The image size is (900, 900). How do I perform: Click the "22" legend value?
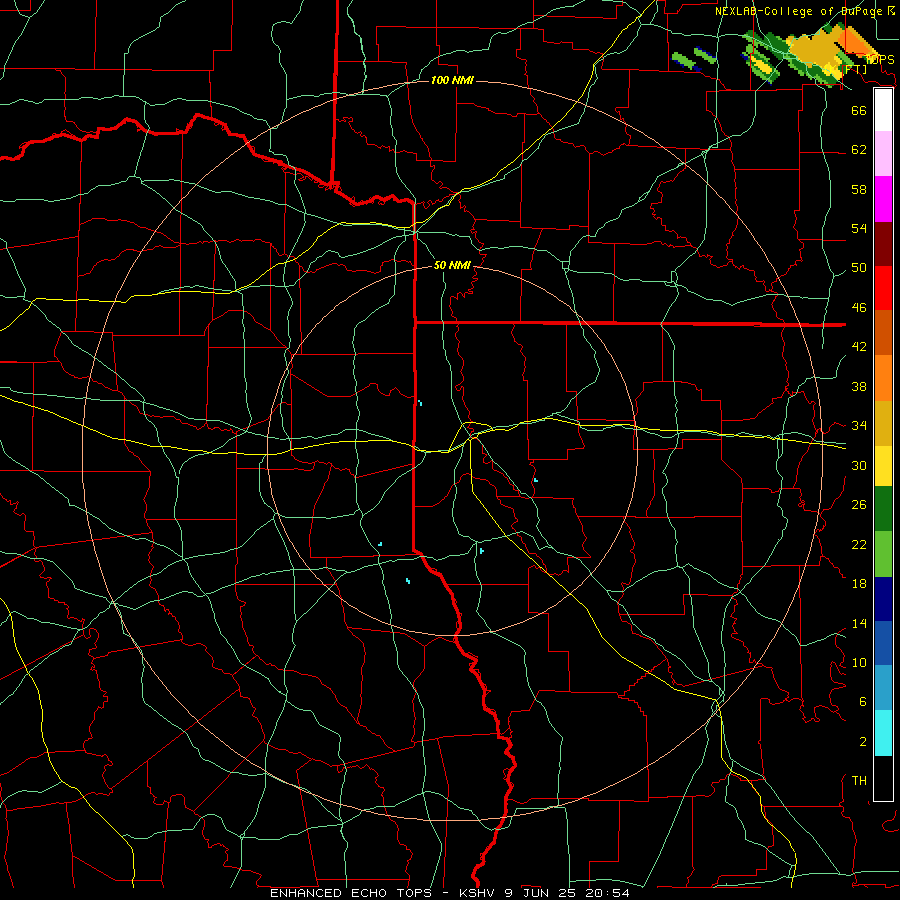tap(859, 544)
